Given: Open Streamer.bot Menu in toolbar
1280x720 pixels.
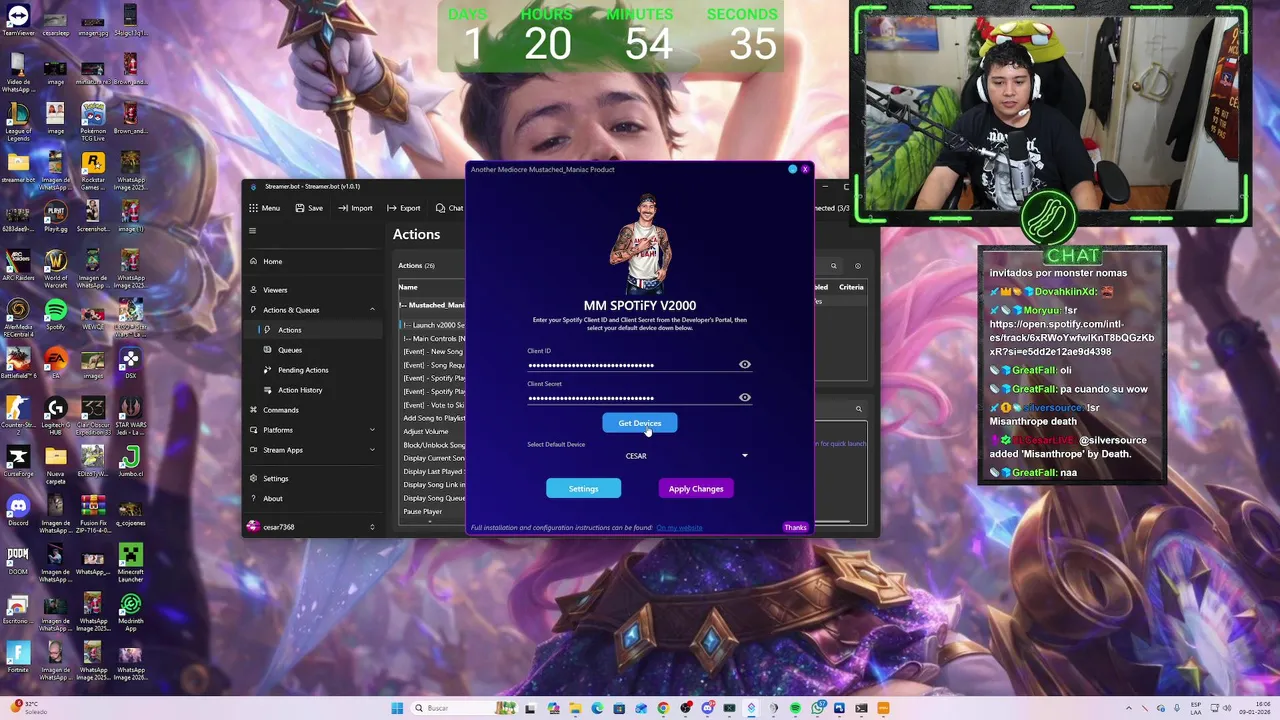Looking at the screenshot, I should point(265,208).
